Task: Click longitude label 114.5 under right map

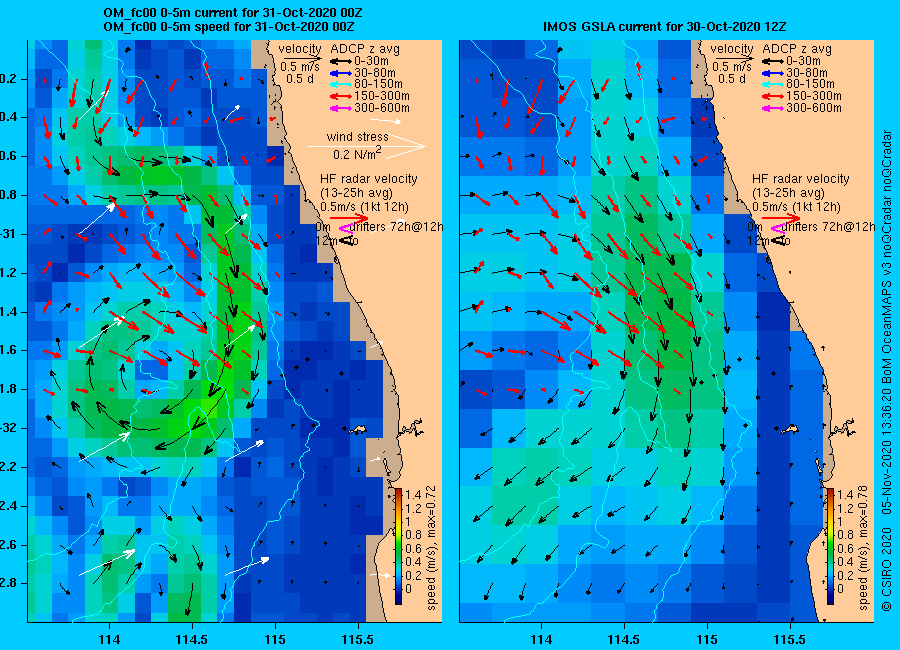Action: point(624,639)
